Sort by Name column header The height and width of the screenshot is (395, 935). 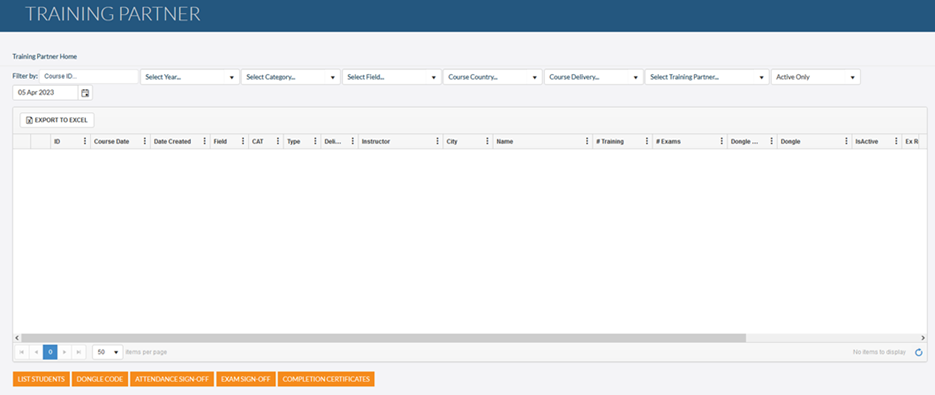point(504,142)
